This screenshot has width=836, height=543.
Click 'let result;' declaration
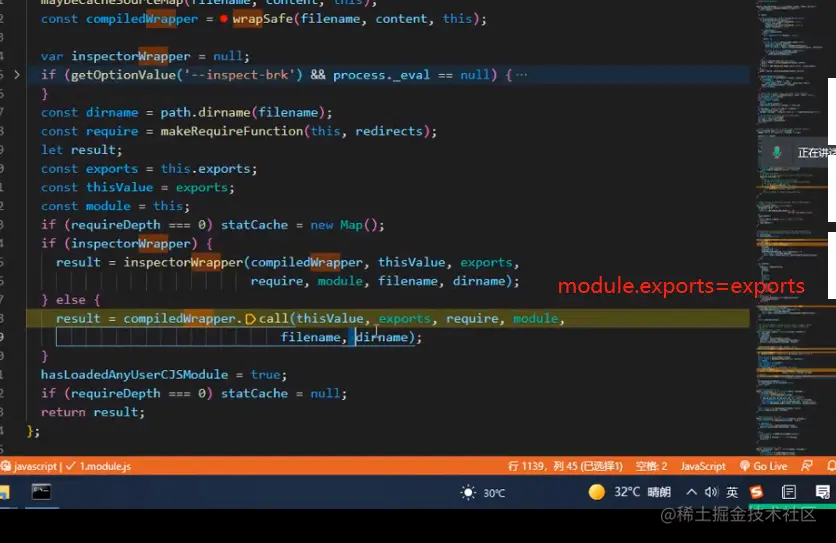click(82, 150)
